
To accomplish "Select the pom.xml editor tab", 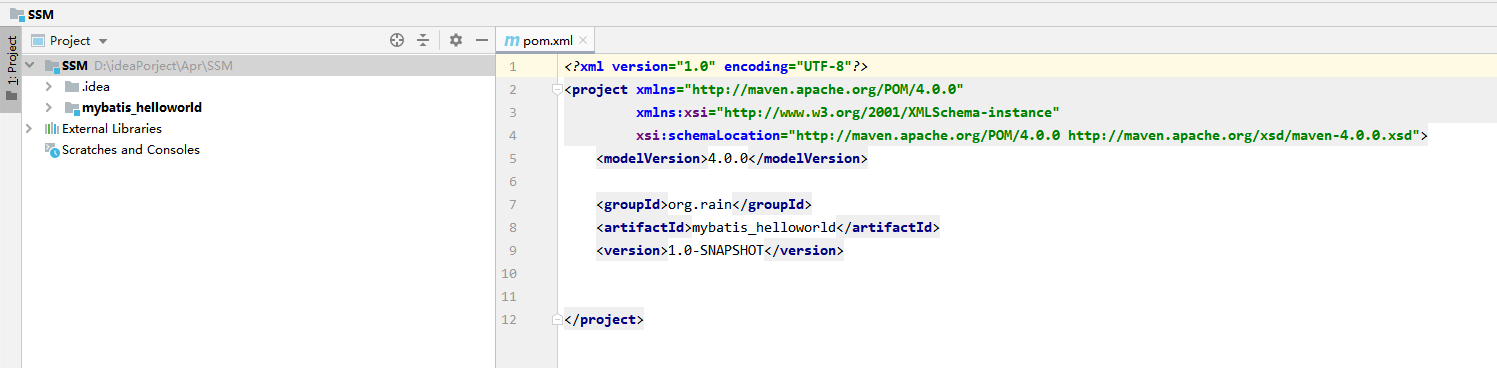I will [546, 41].
